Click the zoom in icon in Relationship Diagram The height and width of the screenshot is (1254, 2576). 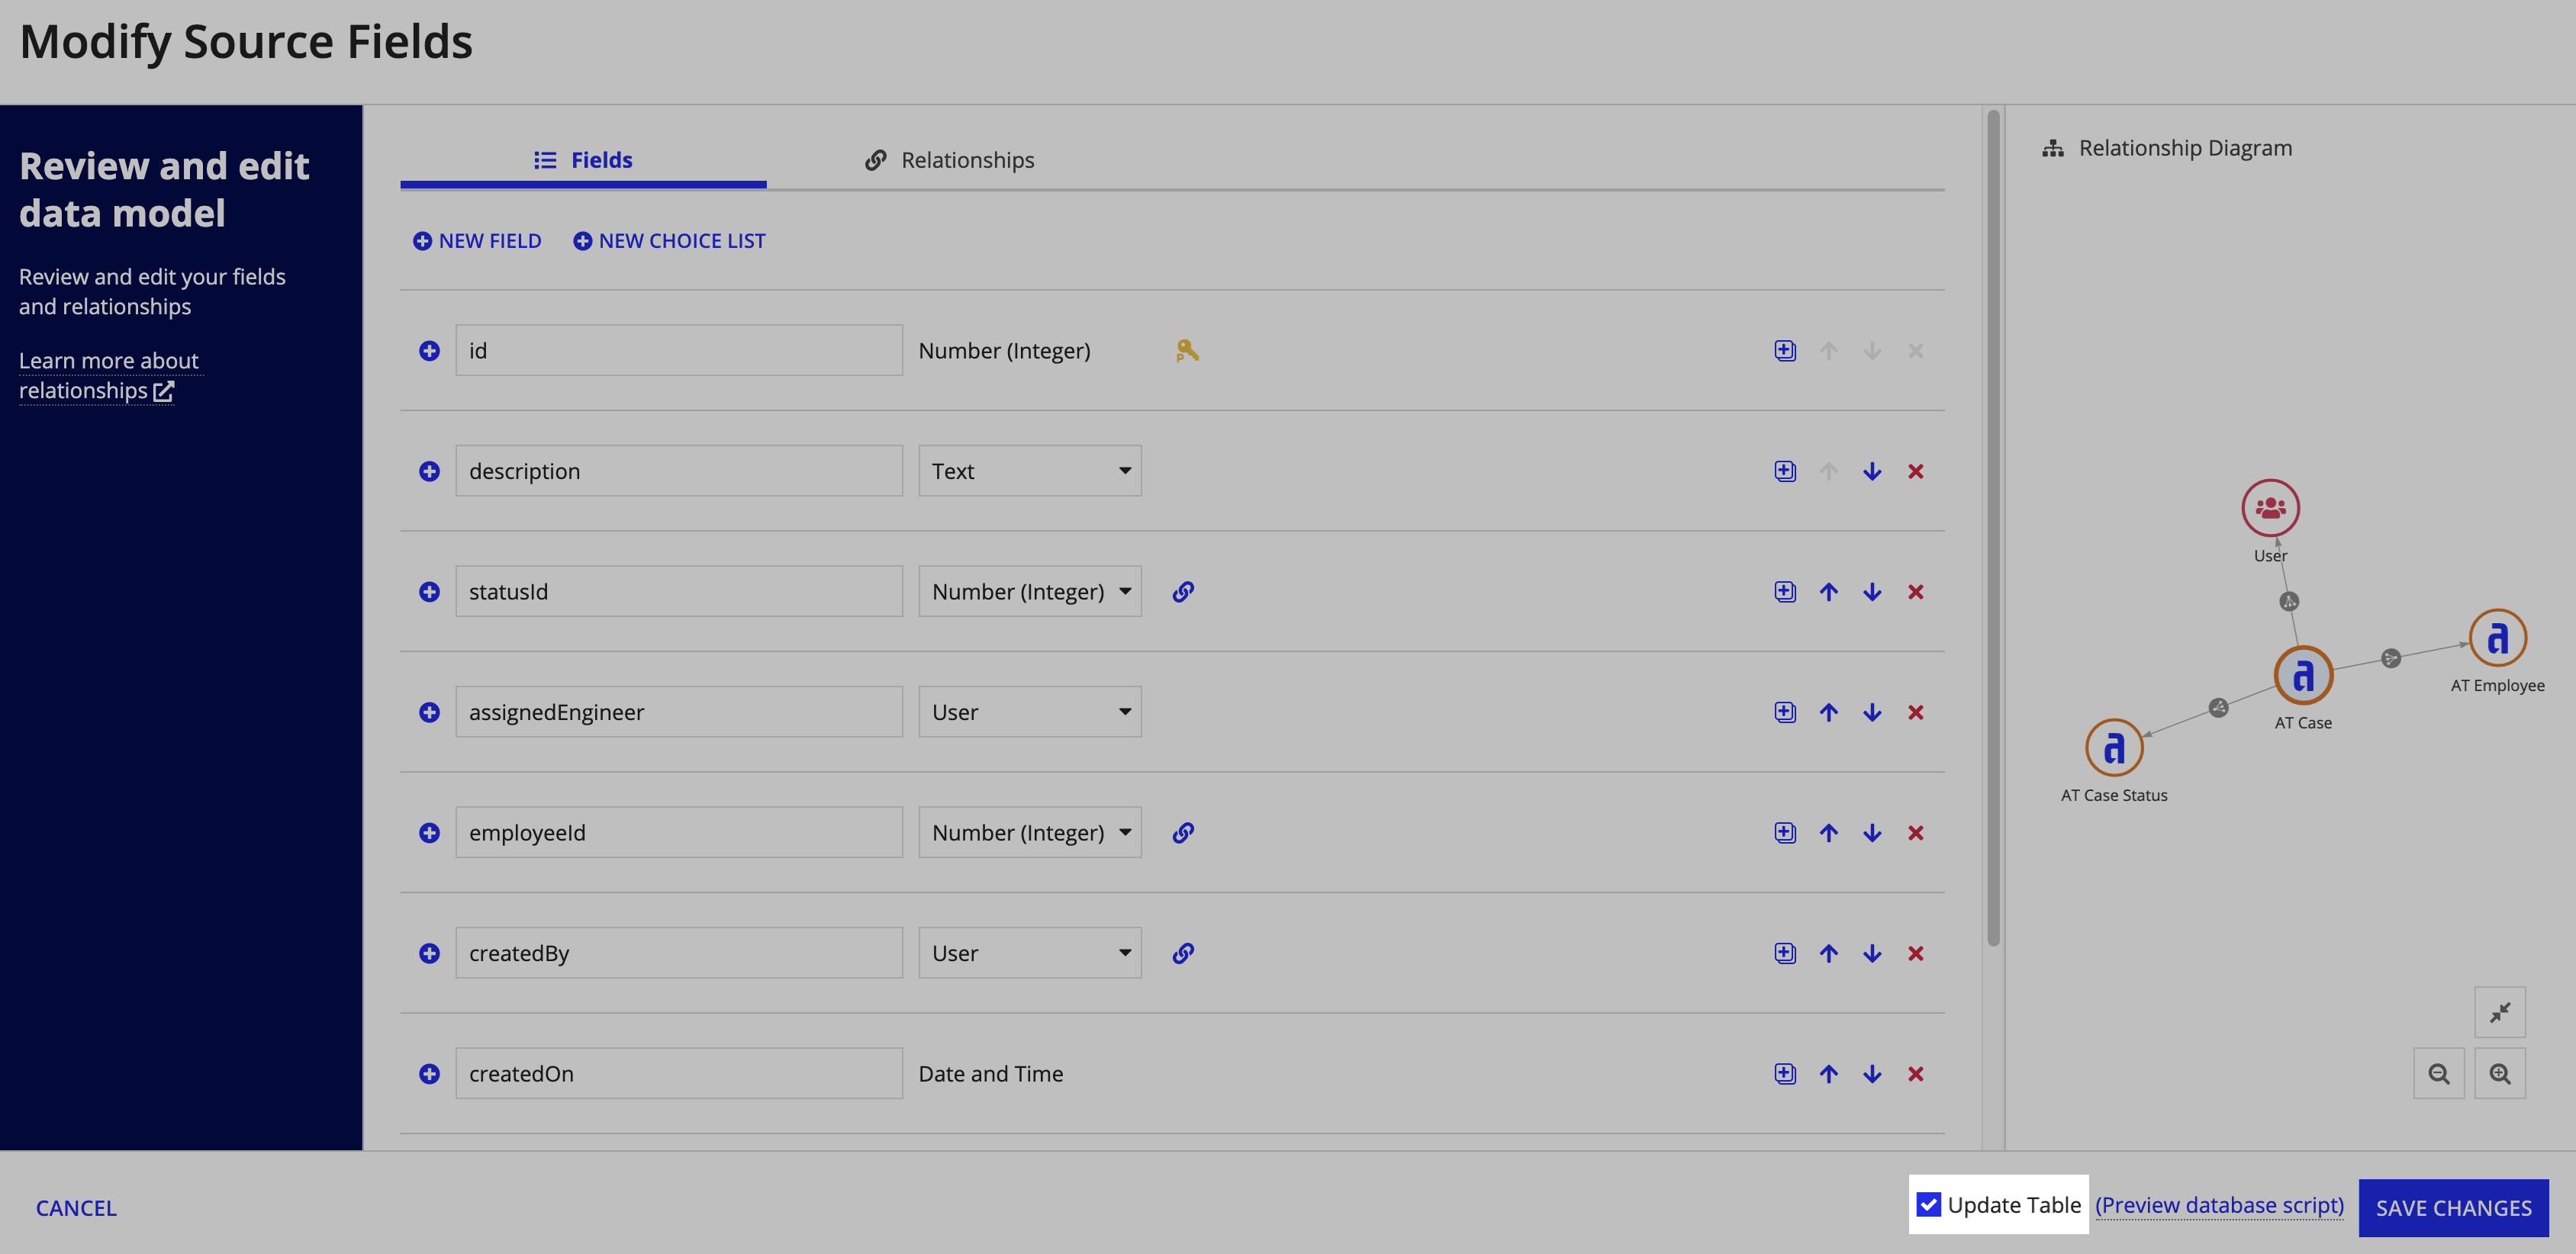2499,1072
